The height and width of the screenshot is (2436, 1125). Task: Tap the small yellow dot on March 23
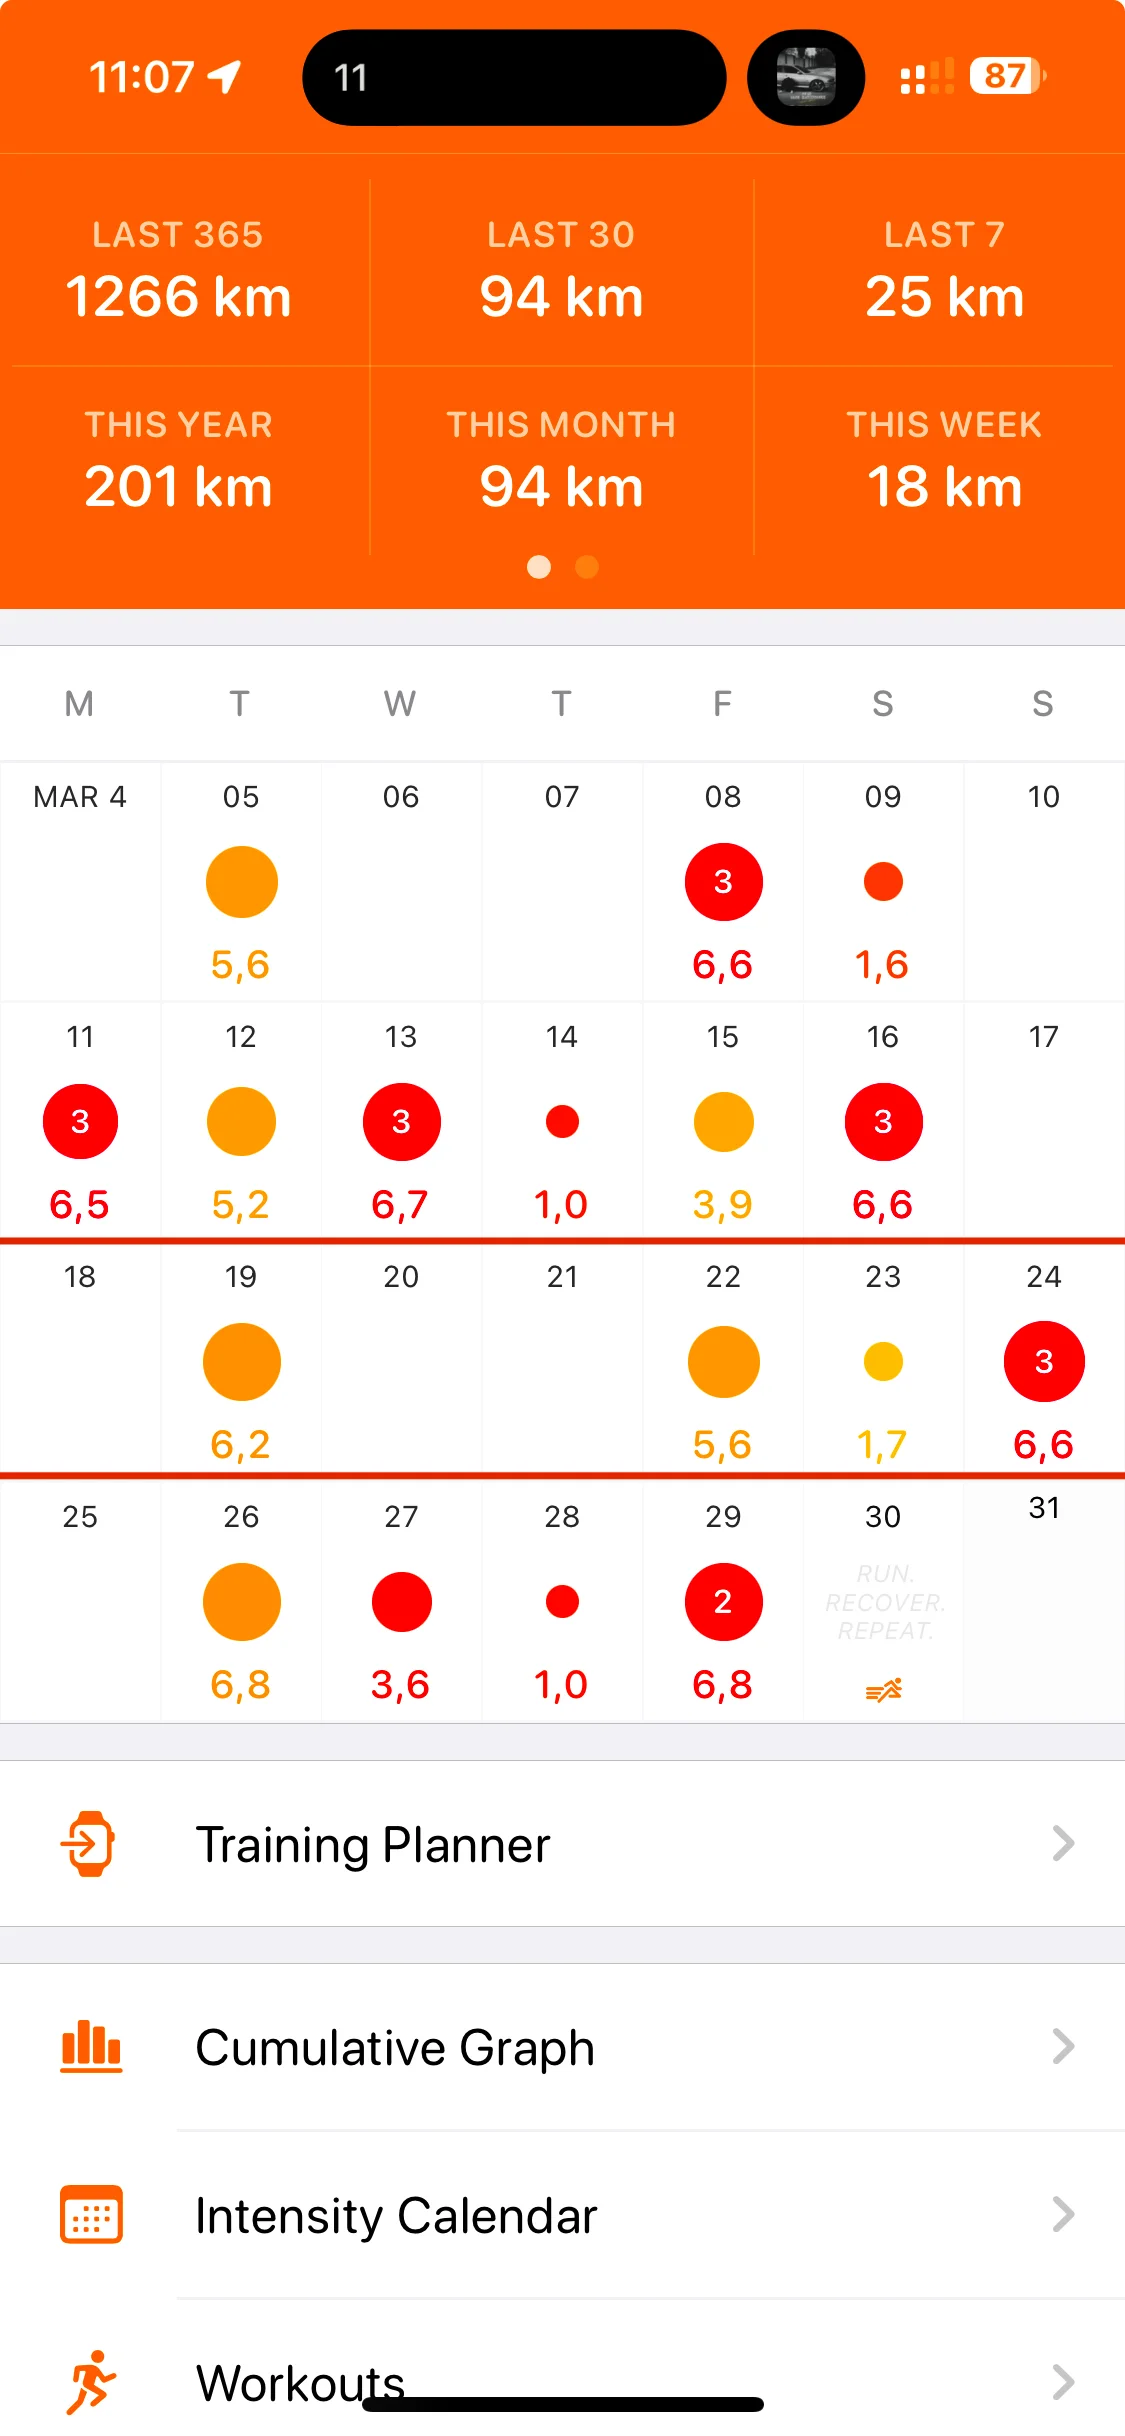(x=883, y=1362)
